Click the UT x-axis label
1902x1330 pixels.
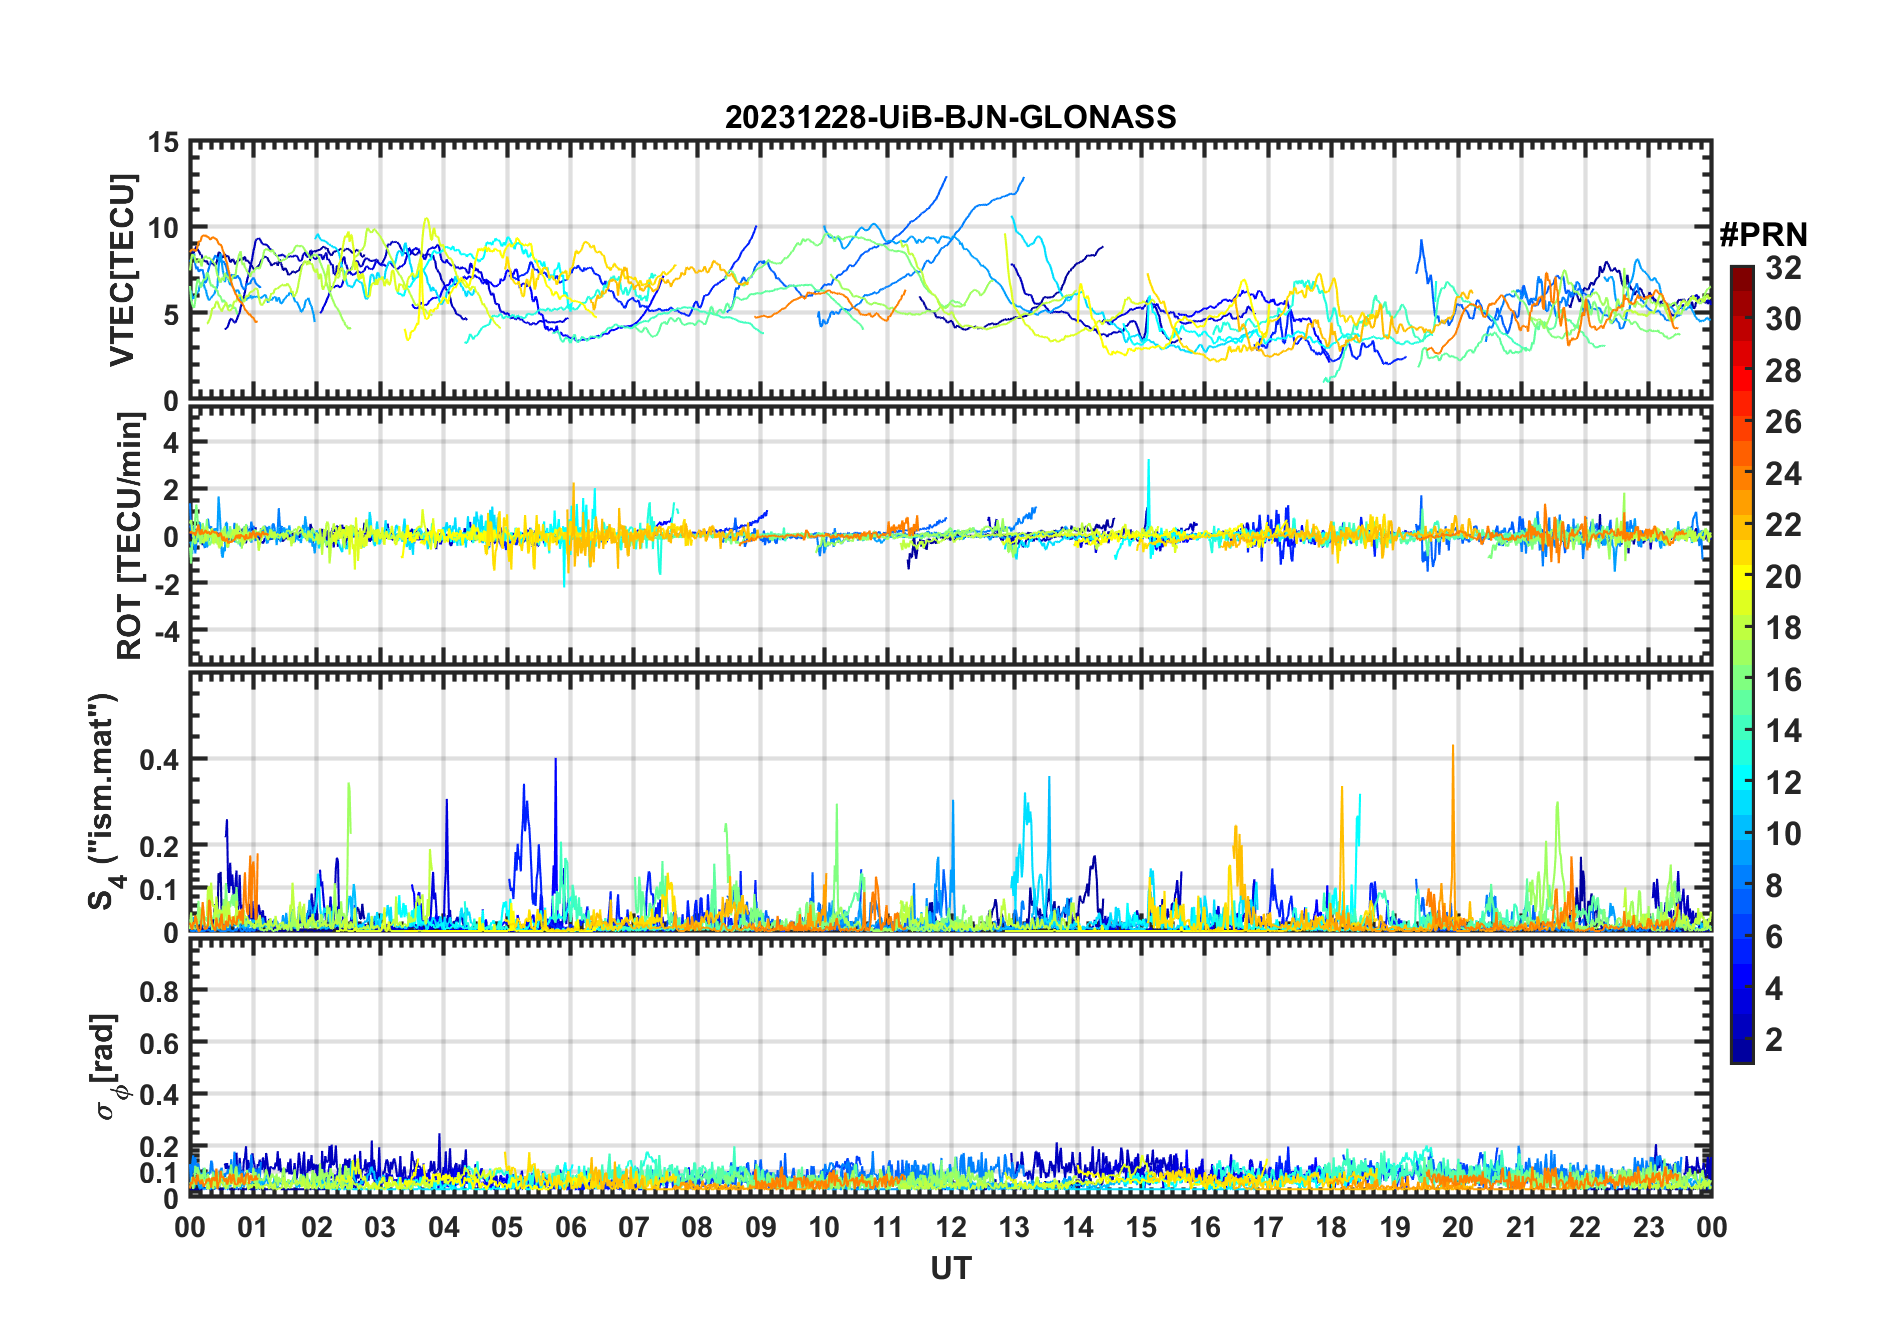point(950,1268)
